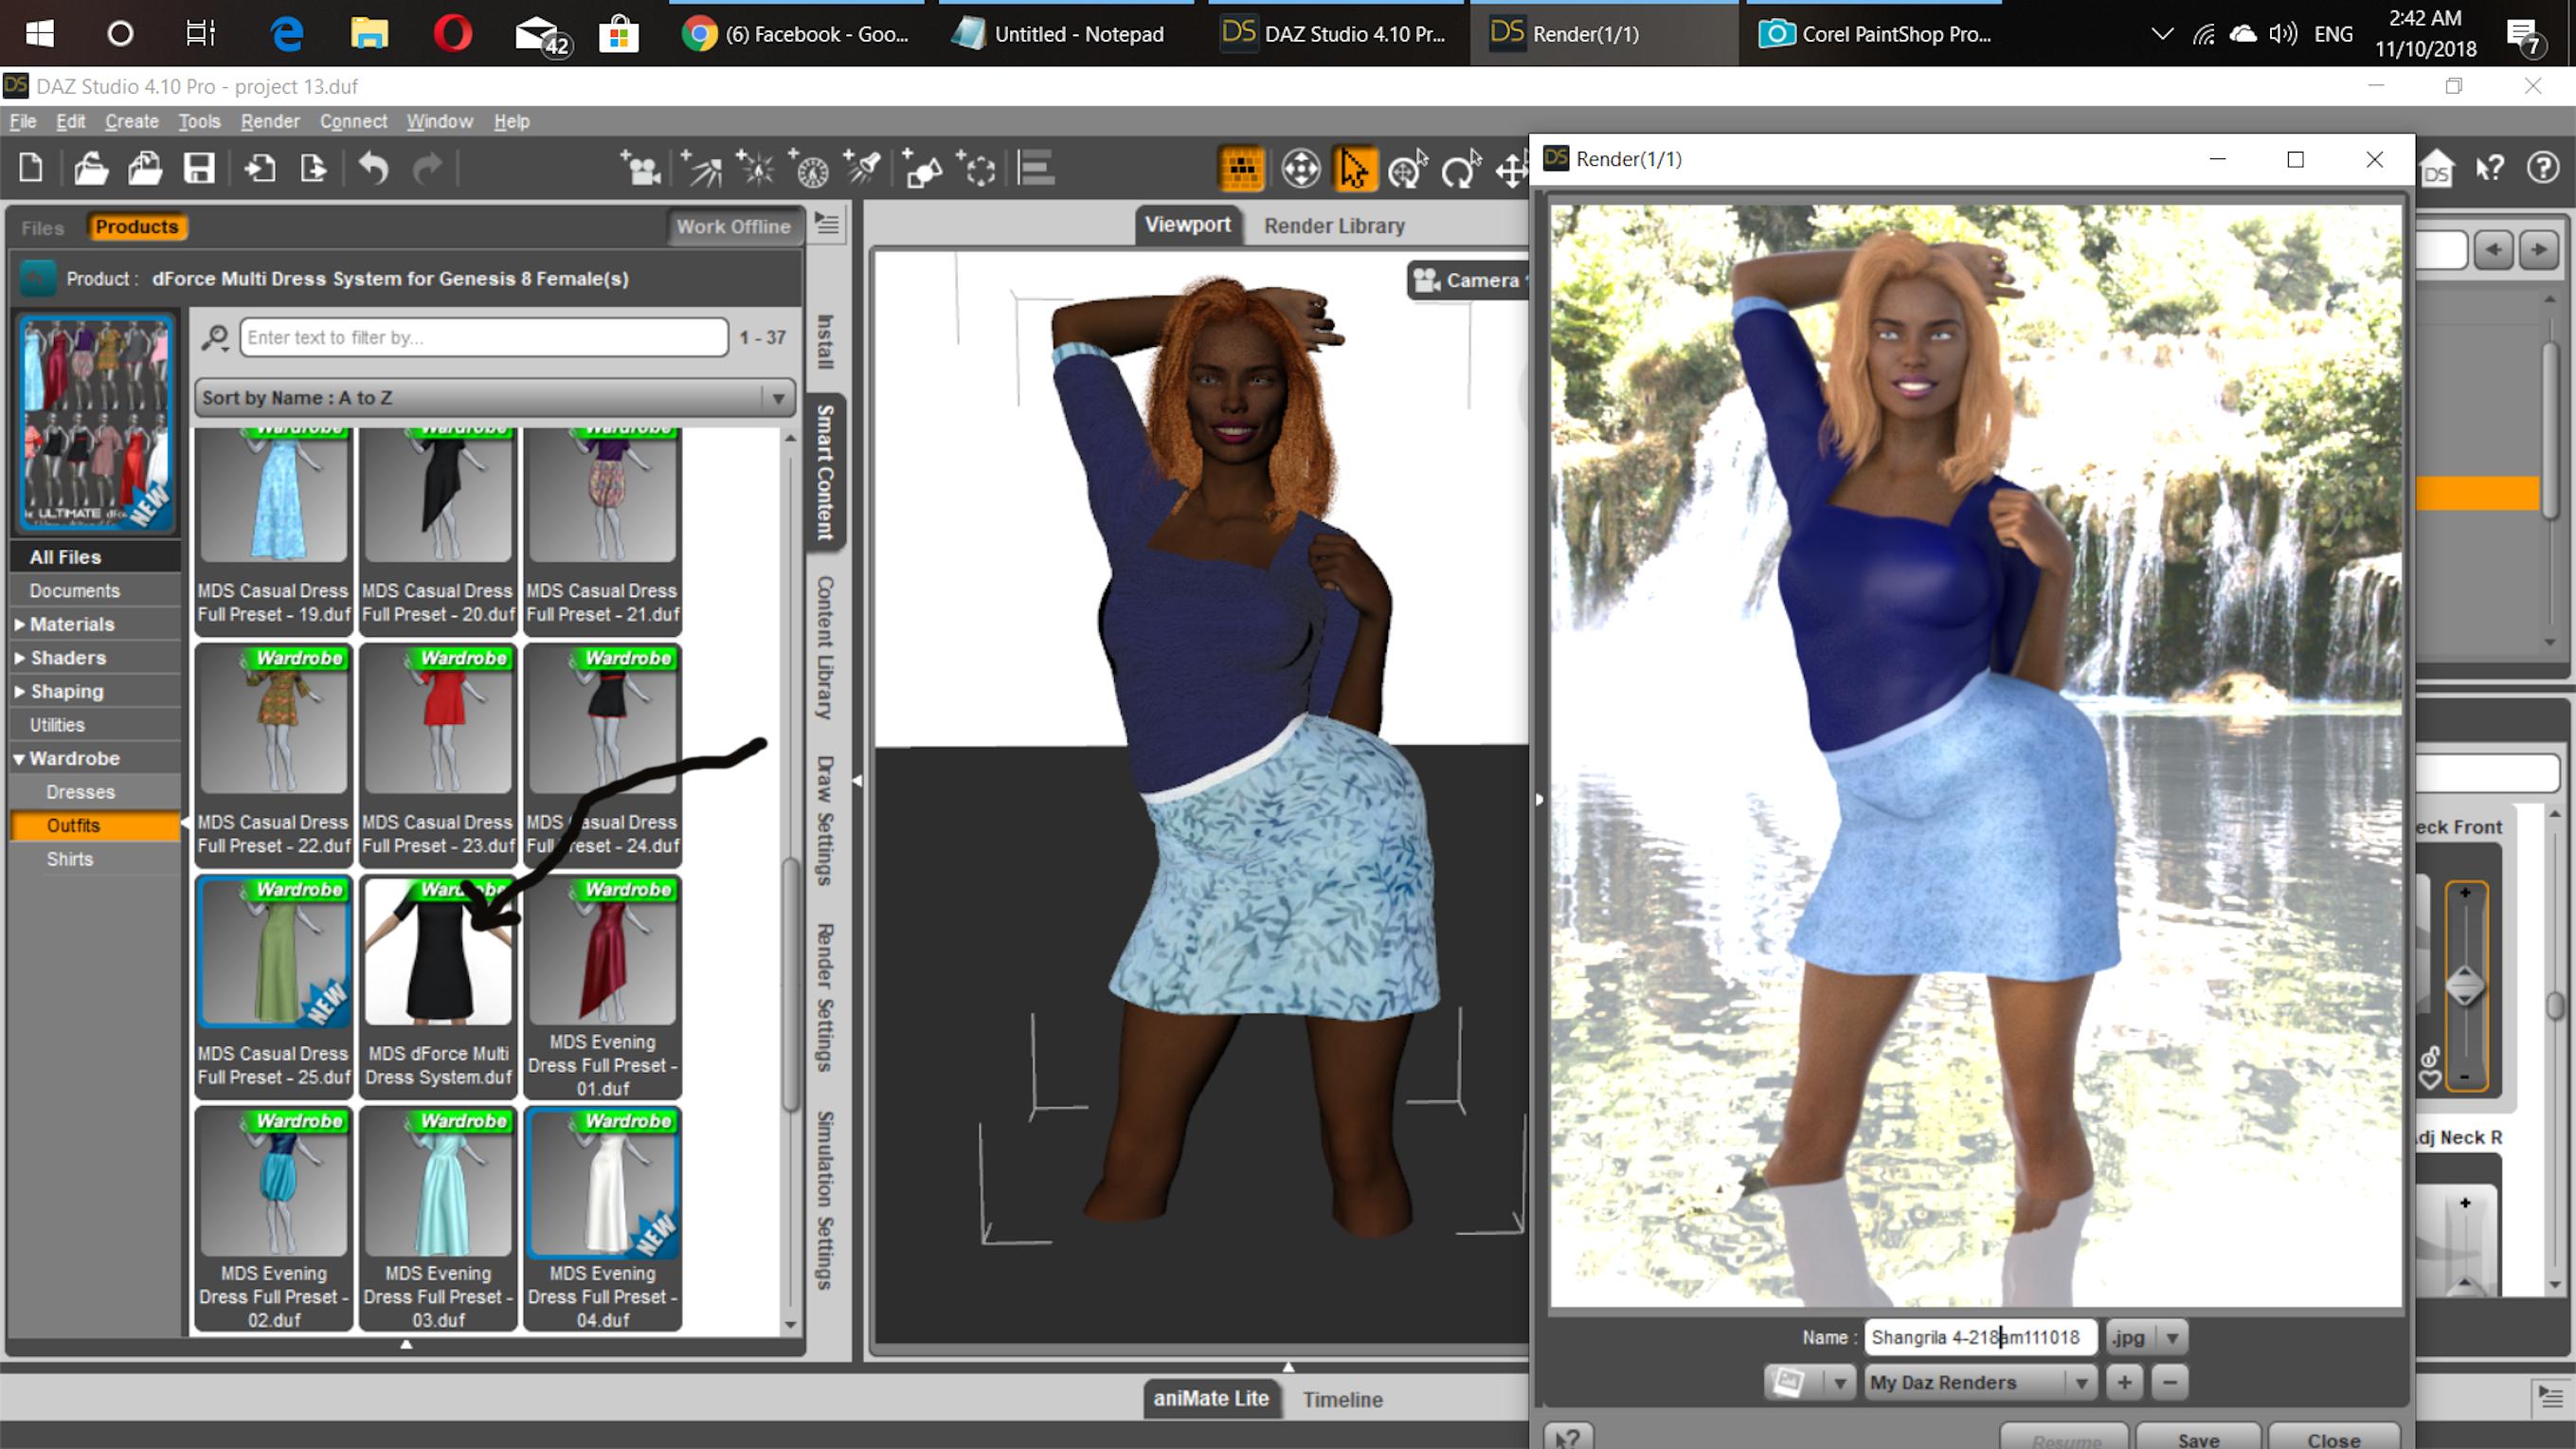Image resolution: width=2576 pixels, height=1449 pixels.
Task: Switch to the Render Library tab
Action: click(x=1334, y=226)
